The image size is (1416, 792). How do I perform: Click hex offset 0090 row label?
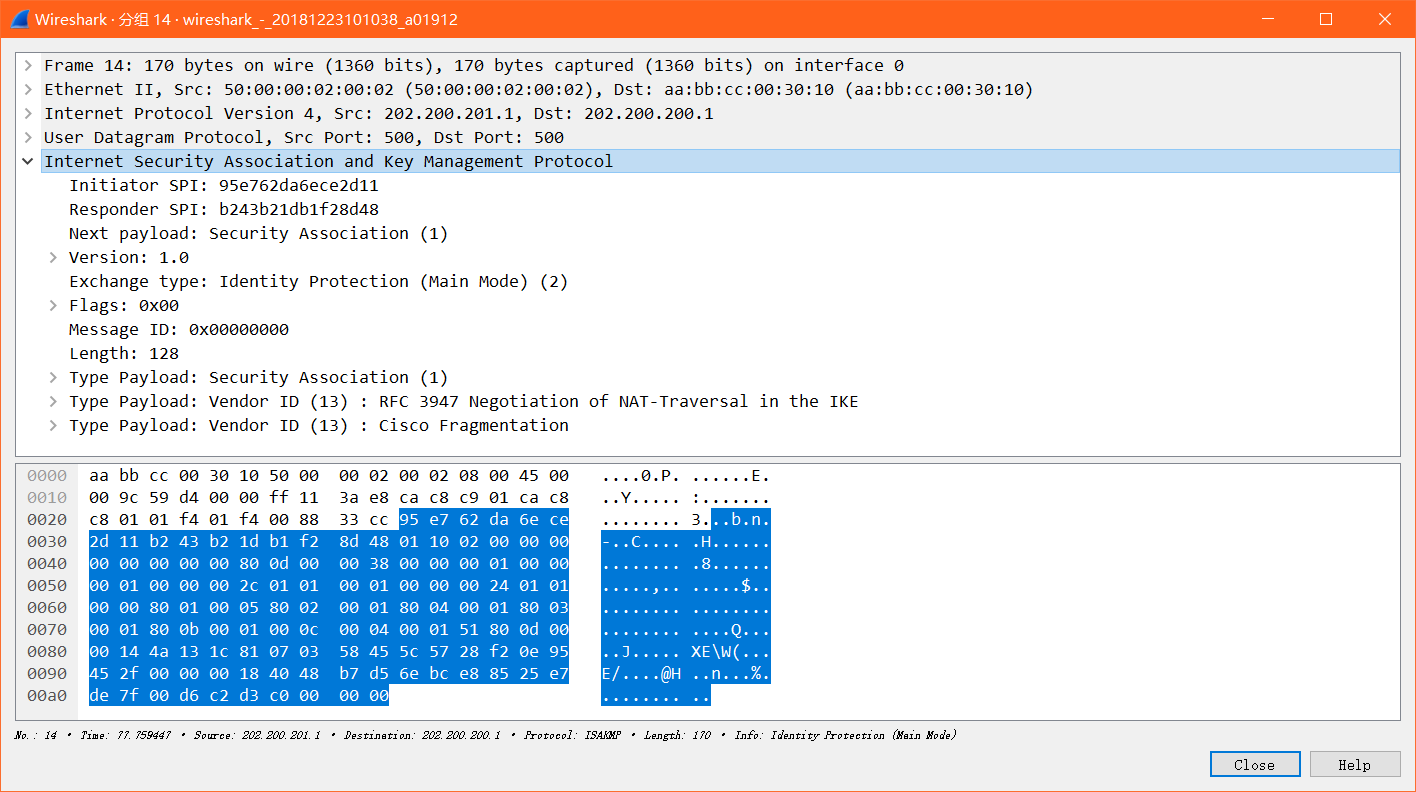pyautogui.click(x=47, y=674)
